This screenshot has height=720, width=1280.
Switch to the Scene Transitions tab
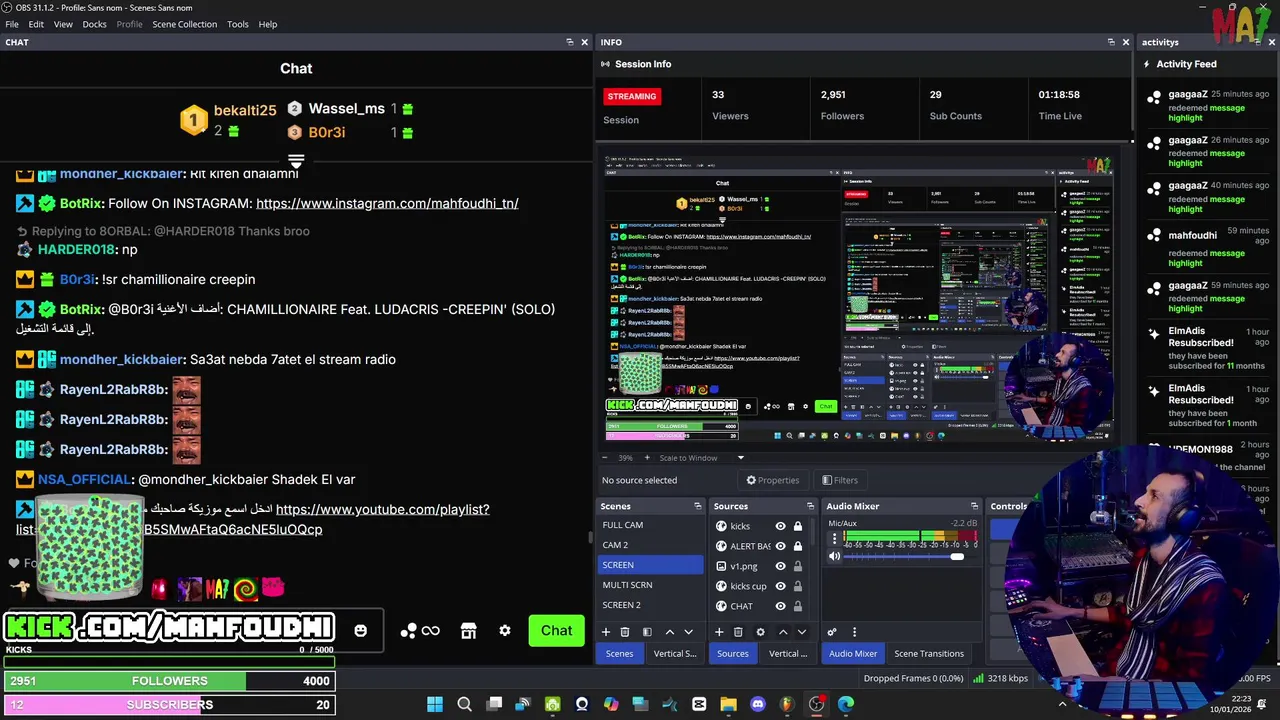[929, 653]
